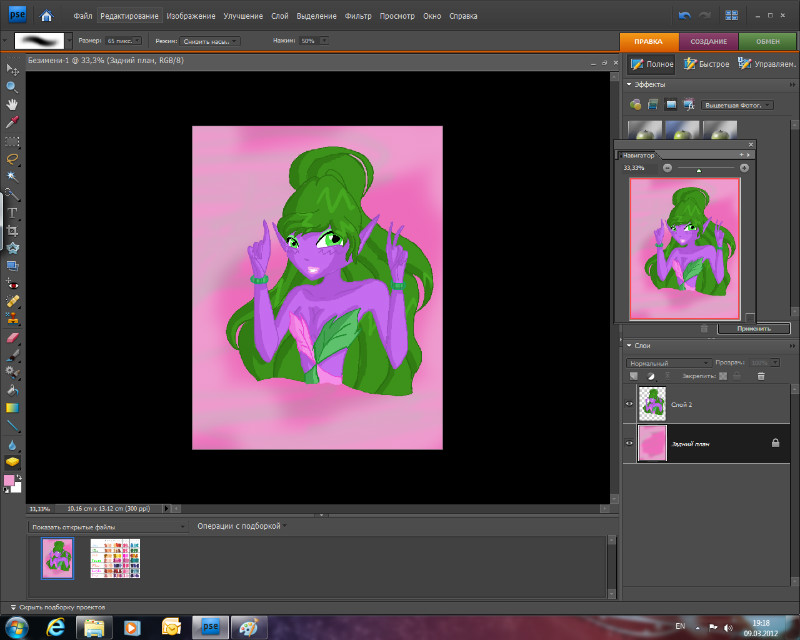
Task: Switch to the СОЗДАНИЕ tab
Action: point(709,41)
